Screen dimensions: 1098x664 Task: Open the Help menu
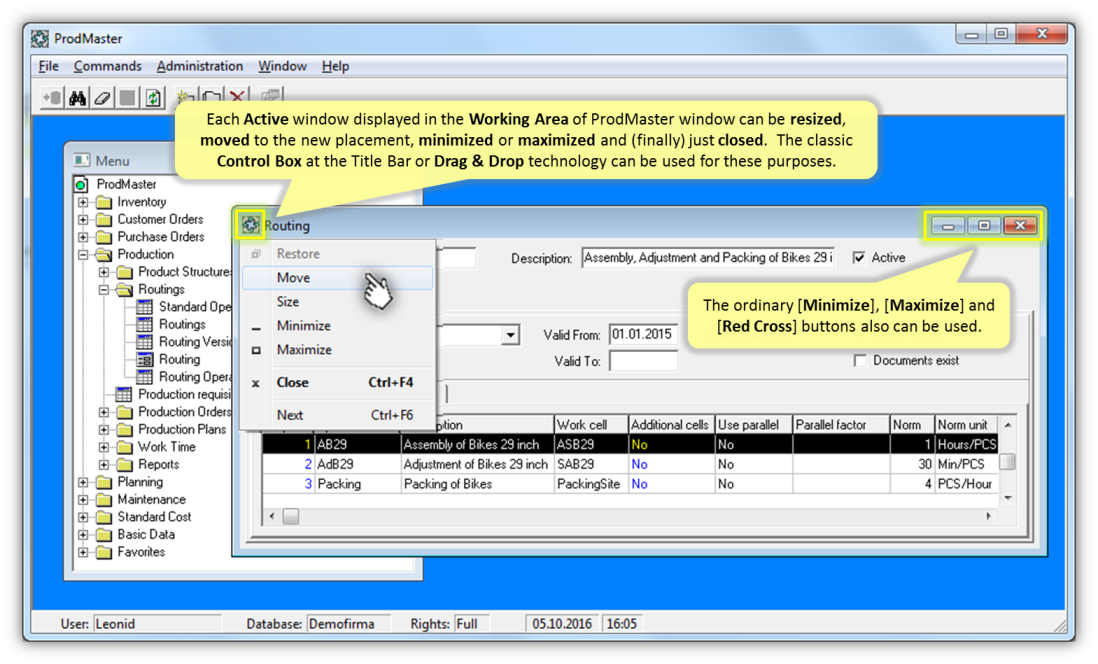(335, 66)
